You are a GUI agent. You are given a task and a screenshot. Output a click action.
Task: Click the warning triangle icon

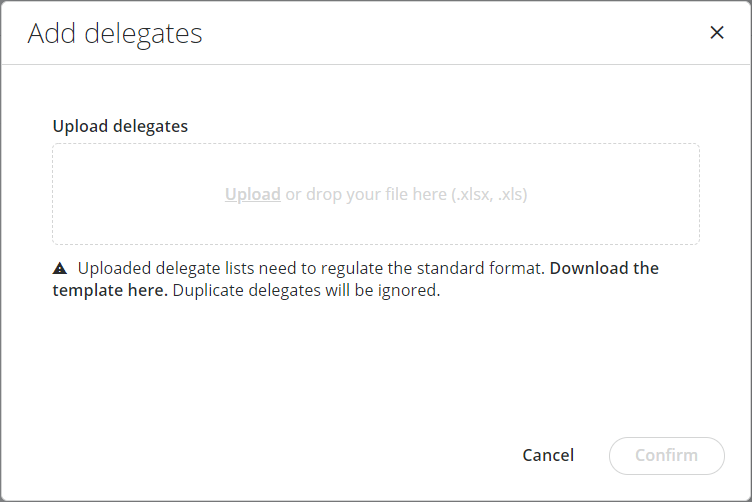point(60,268)
